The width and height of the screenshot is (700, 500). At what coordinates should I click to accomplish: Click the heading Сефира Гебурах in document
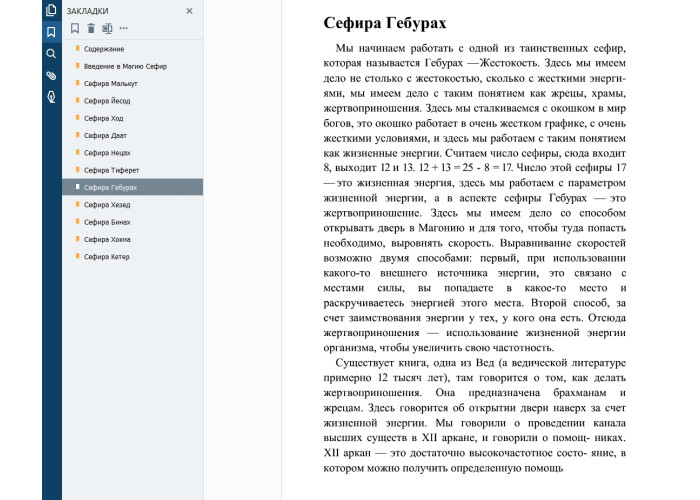[x=385, y=22]
